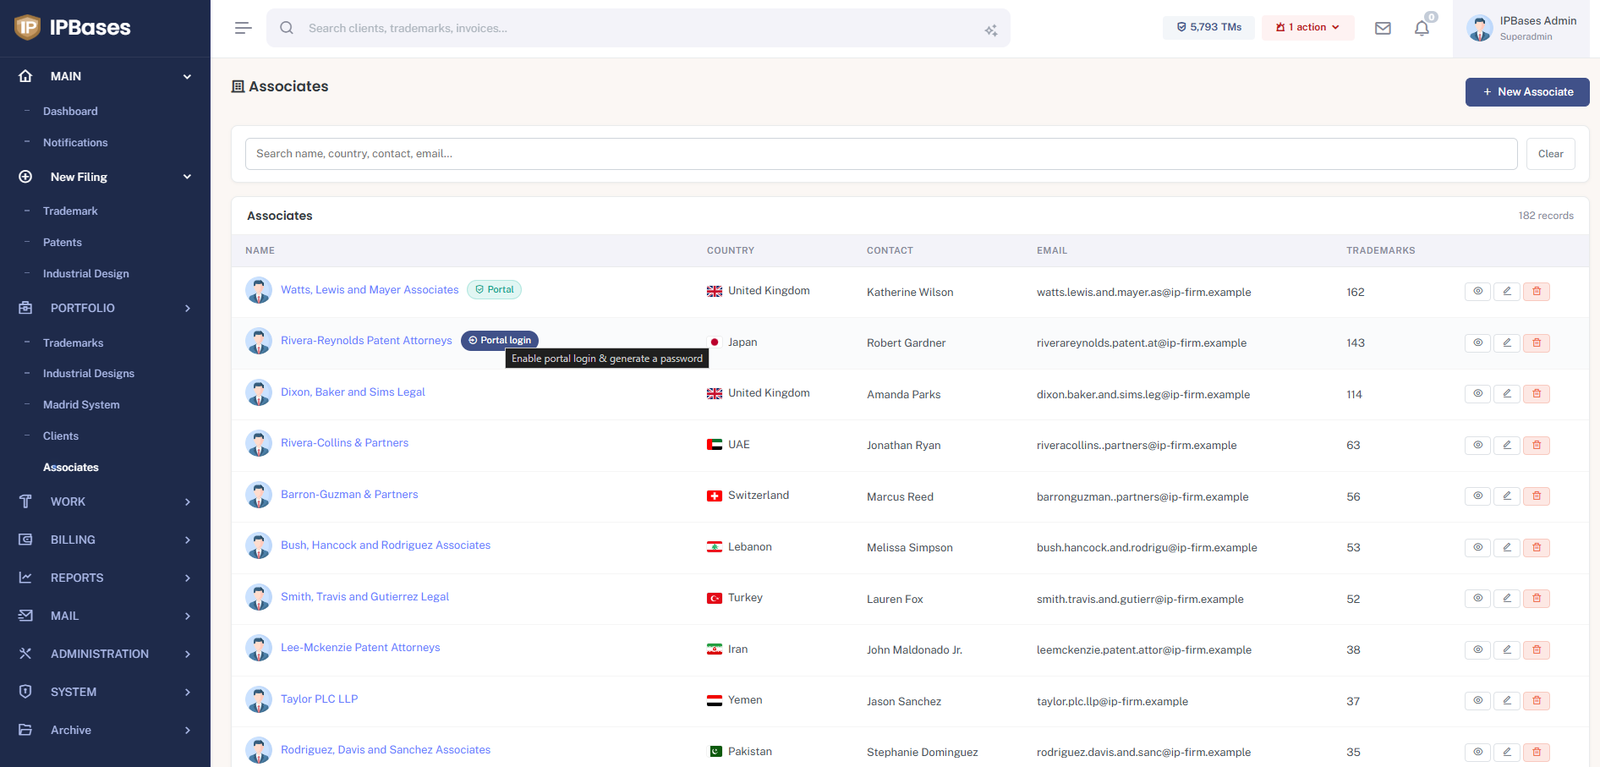Open Patents under New Filing
Viewport: 1600px width, 767px height.
click(62, 242)
